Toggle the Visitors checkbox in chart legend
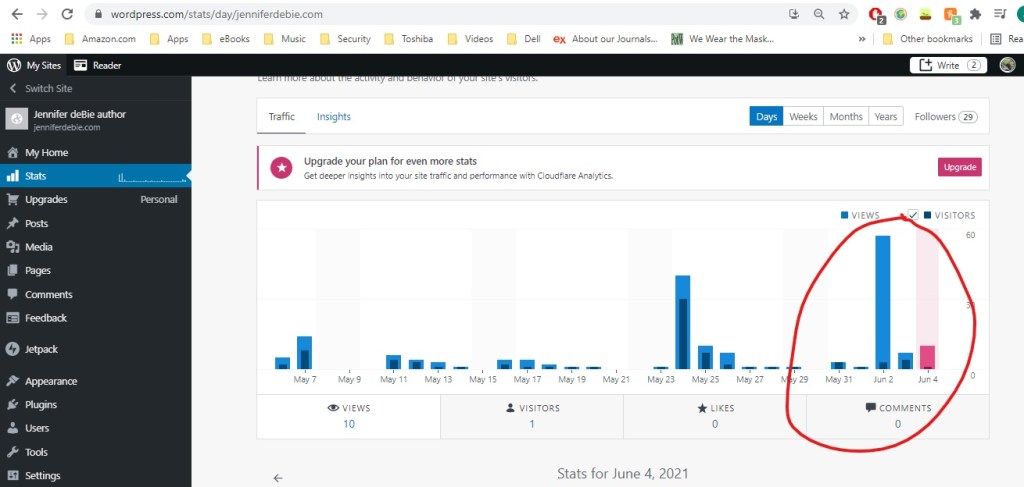The width and height of the screenshot is (1024, 487). (x=912, y=215)
